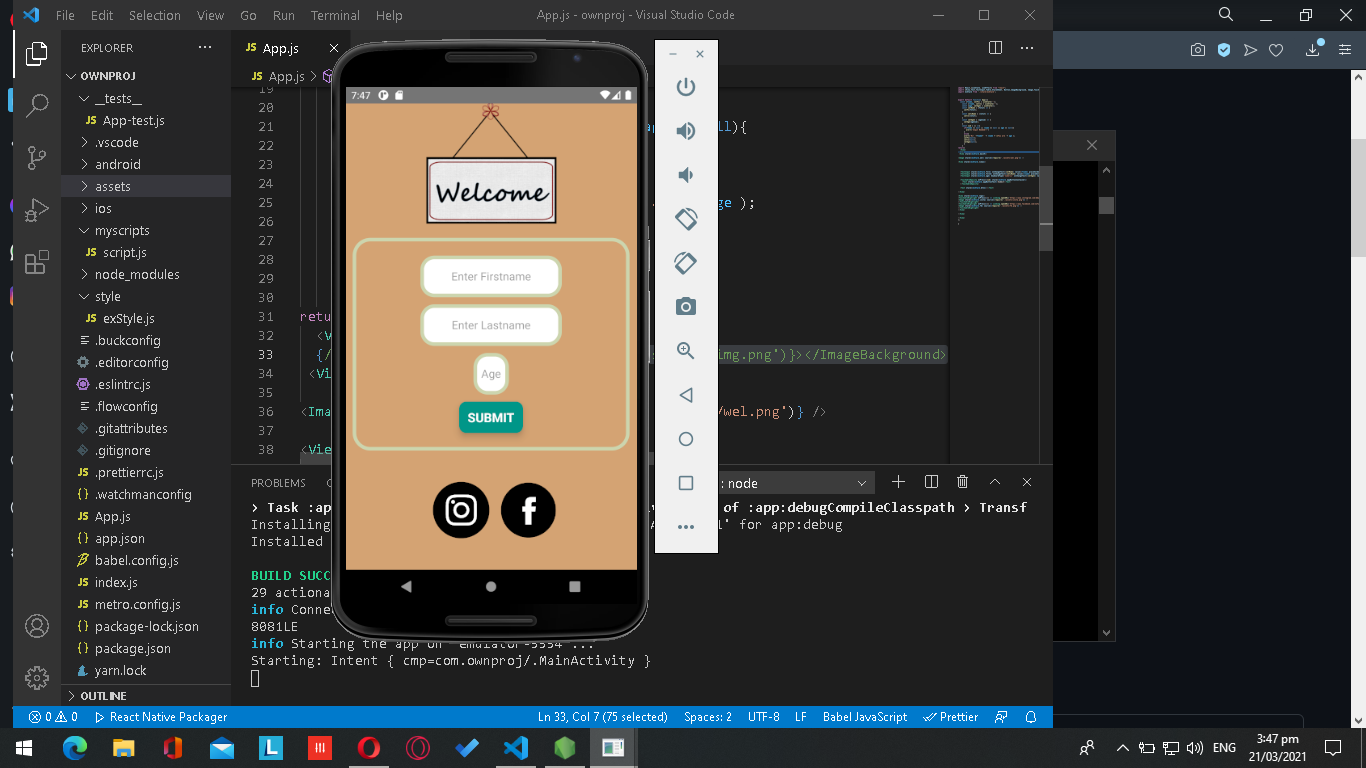The width and height of the screenshot is (1366, 768).
Task: Open the Selection menu
Action: 155,15
